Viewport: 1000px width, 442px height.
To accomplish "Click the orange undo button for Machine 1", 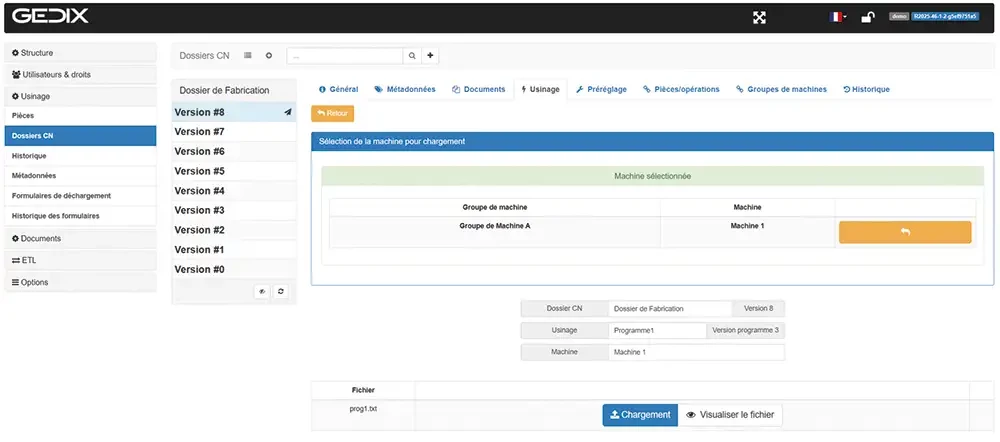I will 905,232.
